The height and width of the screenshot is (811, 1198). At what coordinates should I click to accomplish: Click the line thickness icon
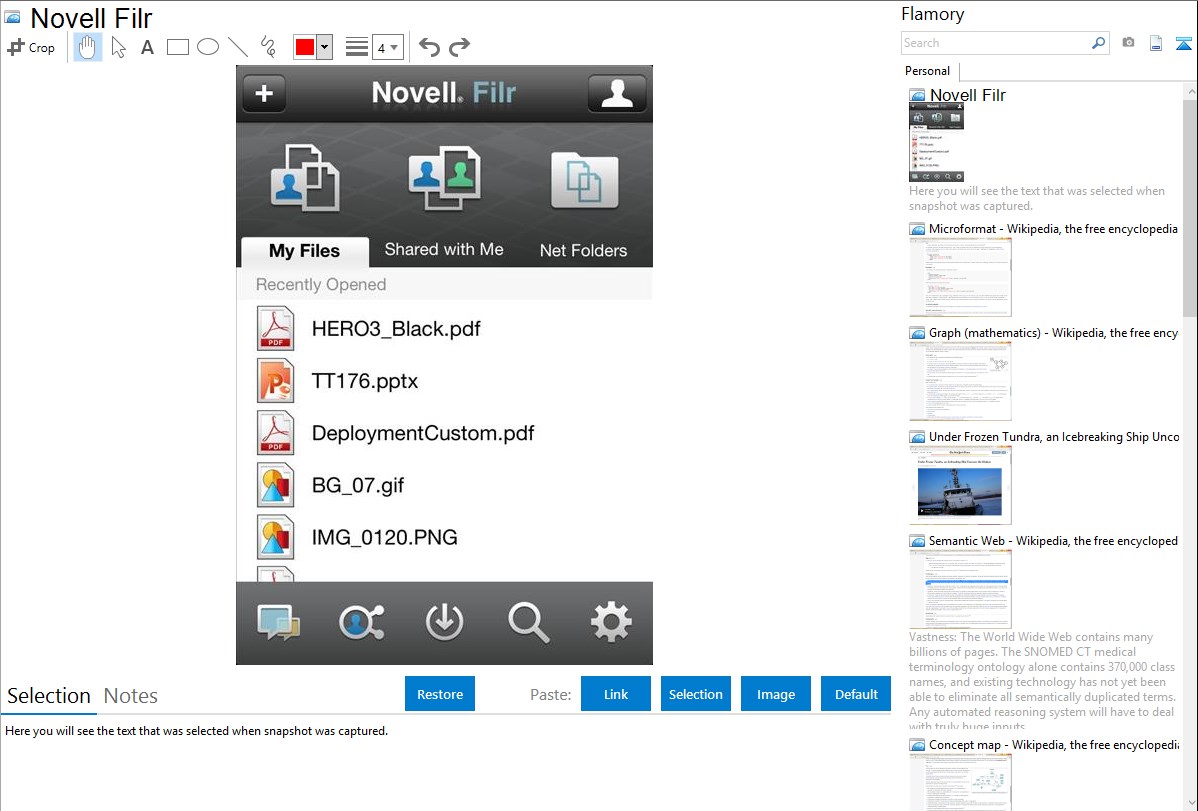click(357, 47)
